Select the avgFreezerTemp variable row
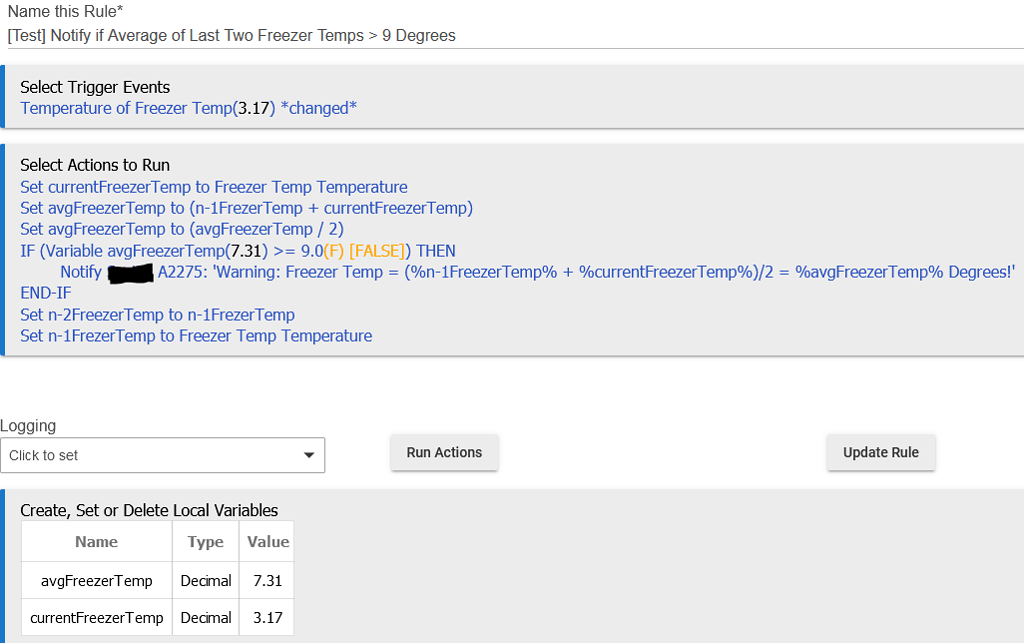The width and height of the screenshot is (1024, 643). (96, 580)
